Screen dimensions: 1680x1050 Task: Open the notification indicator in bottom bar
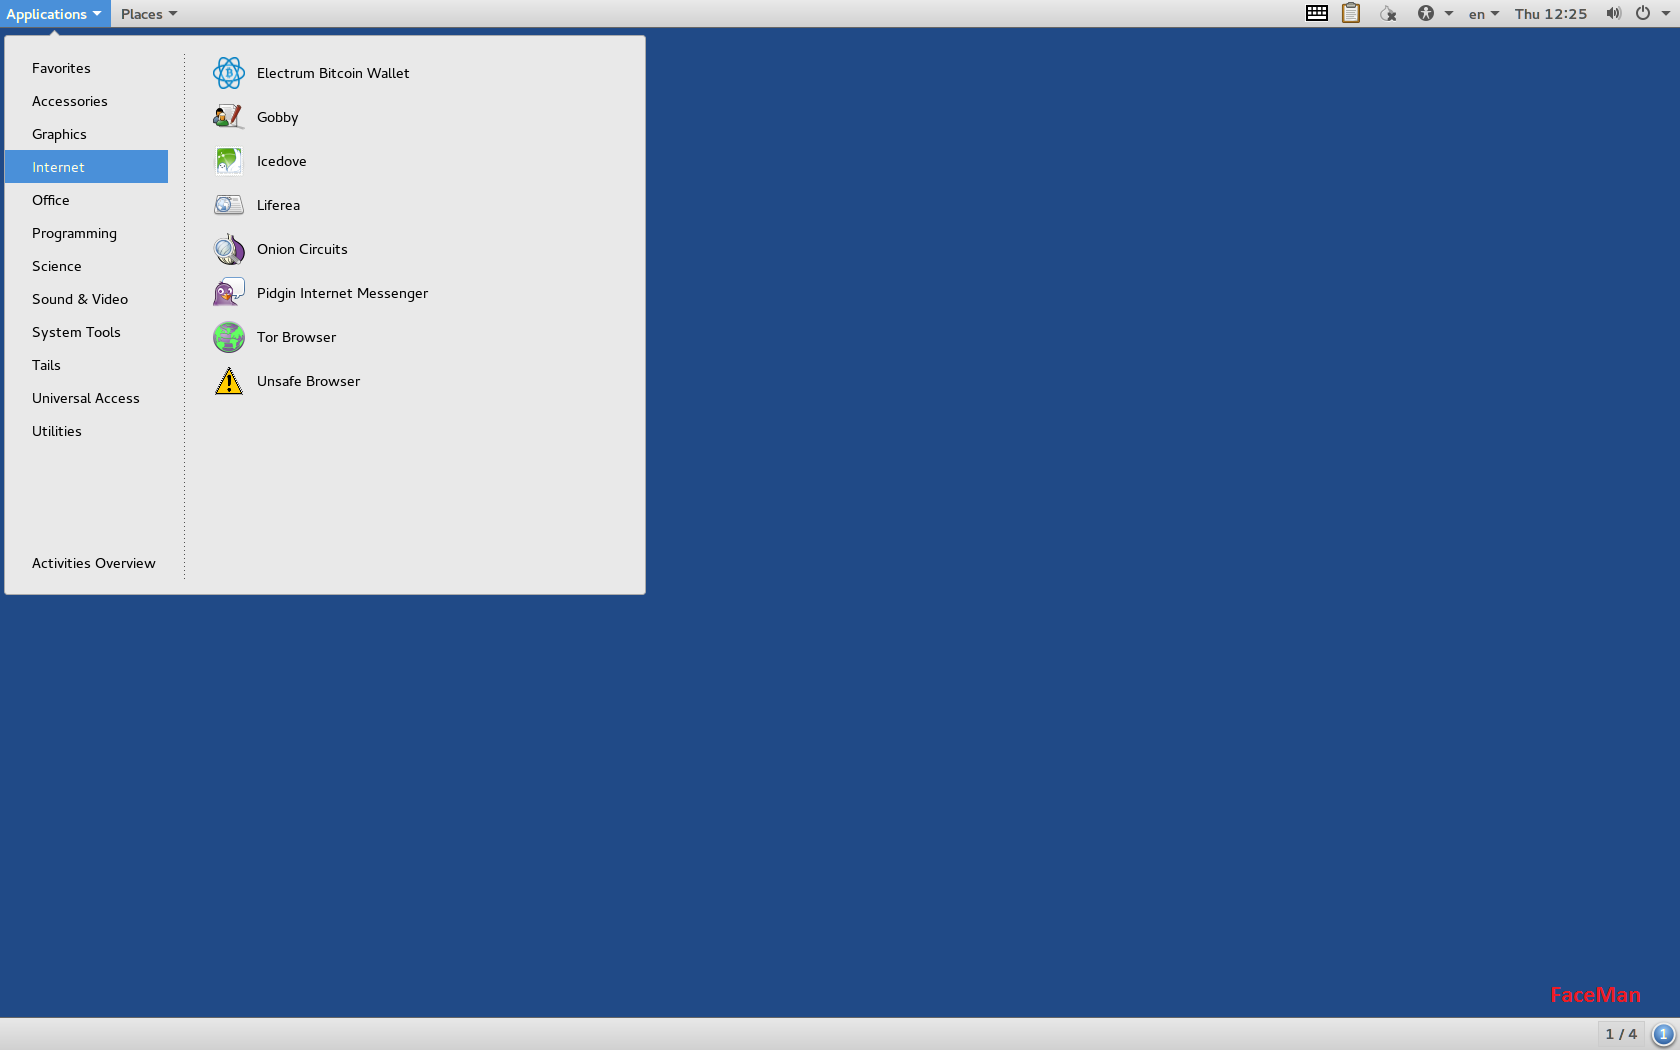1663,1034
